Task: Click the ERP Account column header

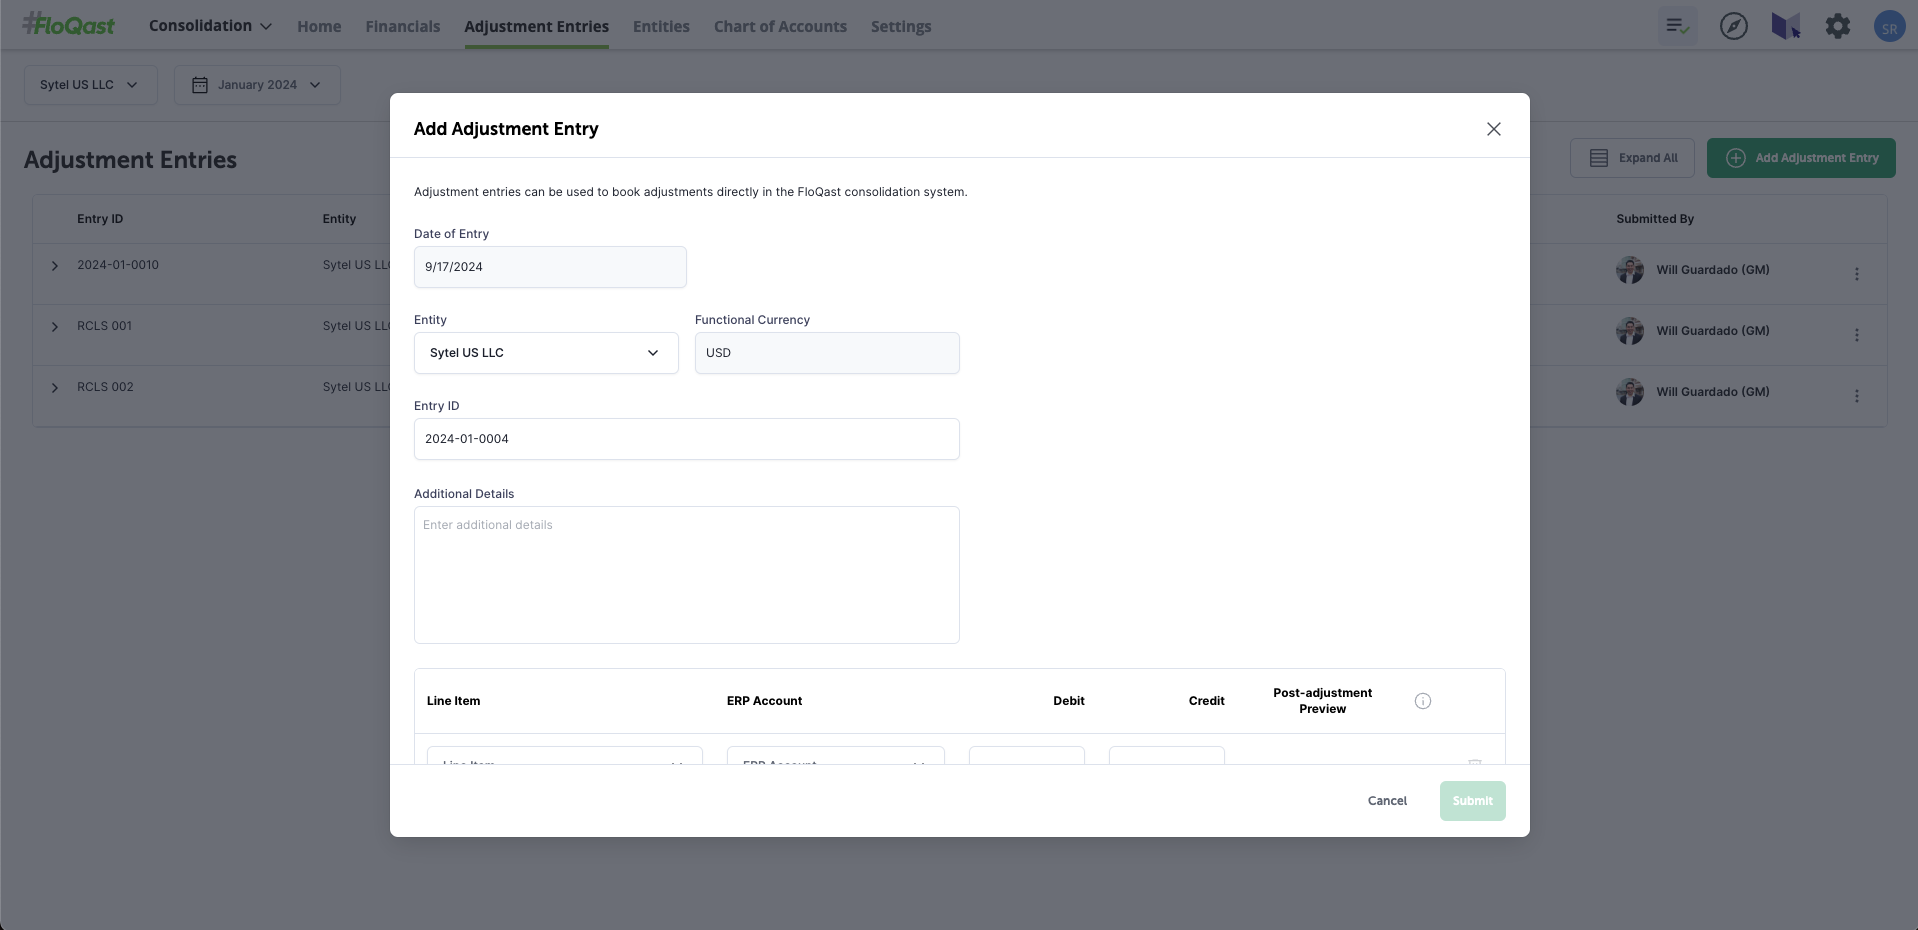Action: (x=764, y=701)
